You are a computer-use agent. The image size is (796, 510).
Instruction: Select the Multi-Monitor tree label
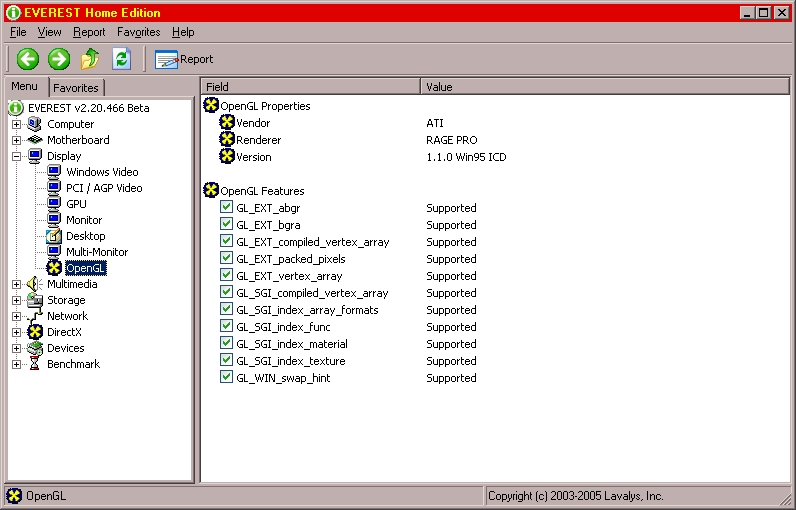coord(97,252)
